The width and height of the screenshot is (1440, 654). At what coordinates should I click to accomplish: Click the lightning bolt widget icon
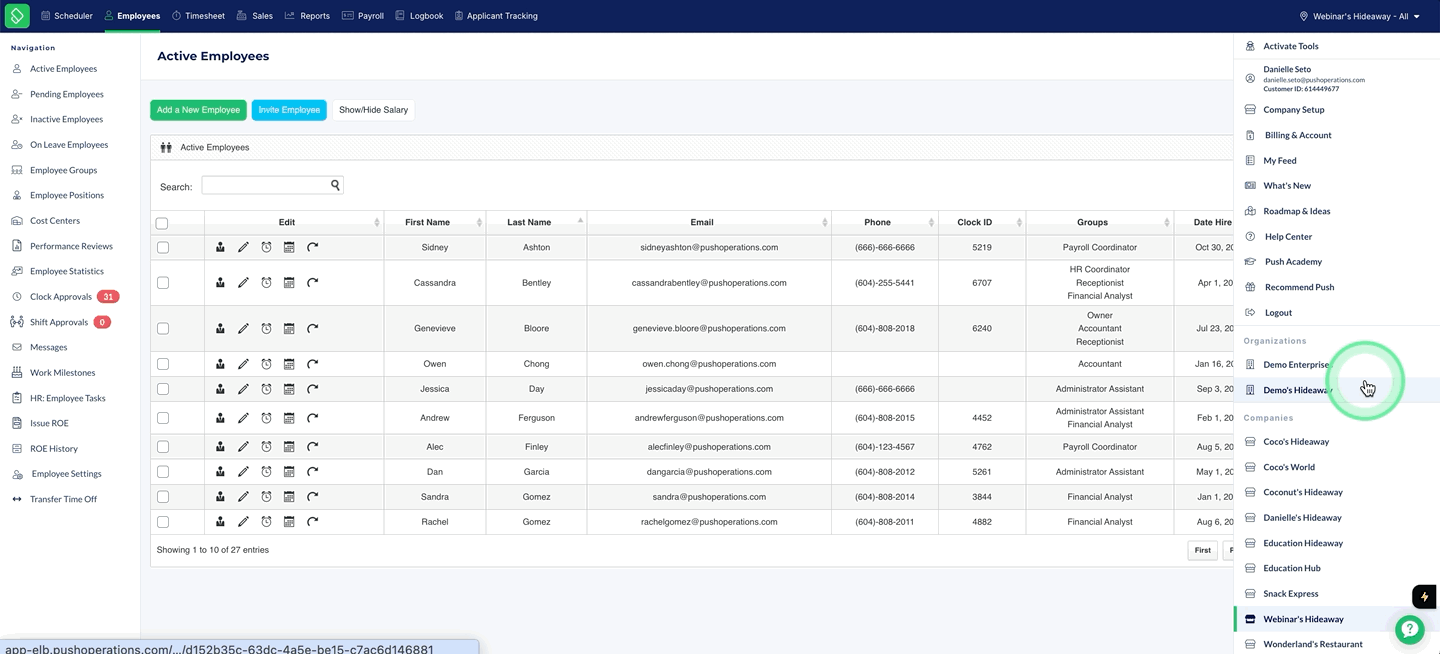pyautogui.click(x=1425, y=597)
